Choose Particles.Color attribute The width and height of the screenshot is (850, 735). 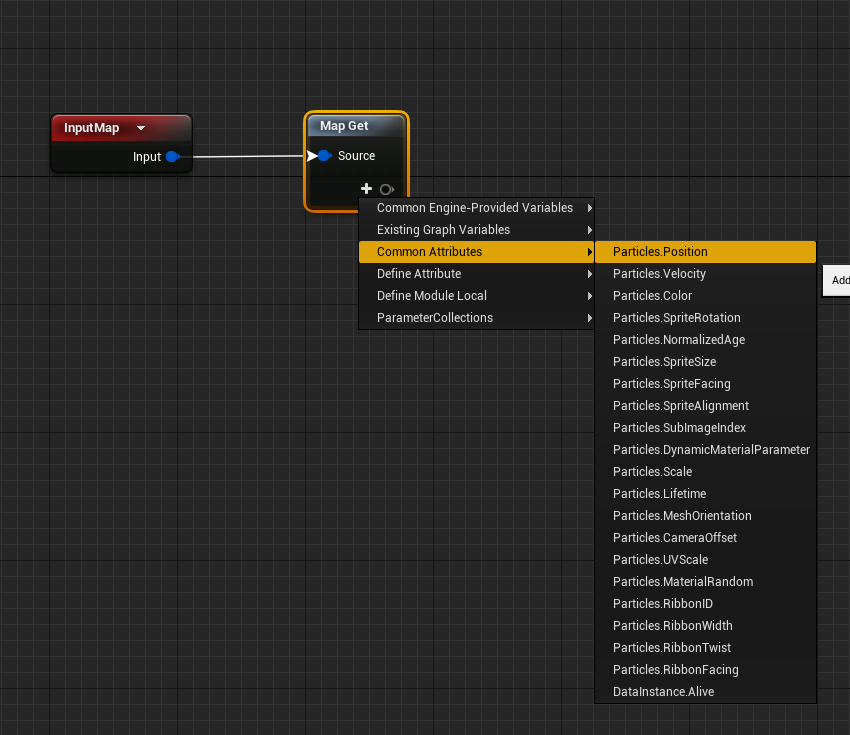tap(705, 296)
